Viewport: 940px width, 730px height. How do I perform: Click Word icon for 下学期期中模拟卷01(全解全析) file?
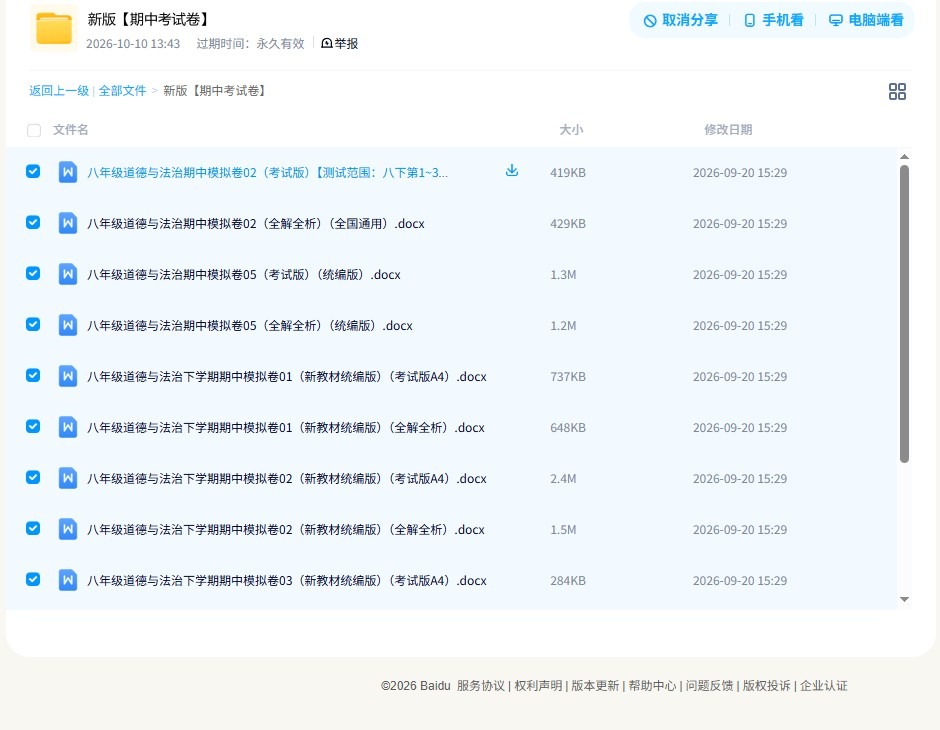(68, 427)
